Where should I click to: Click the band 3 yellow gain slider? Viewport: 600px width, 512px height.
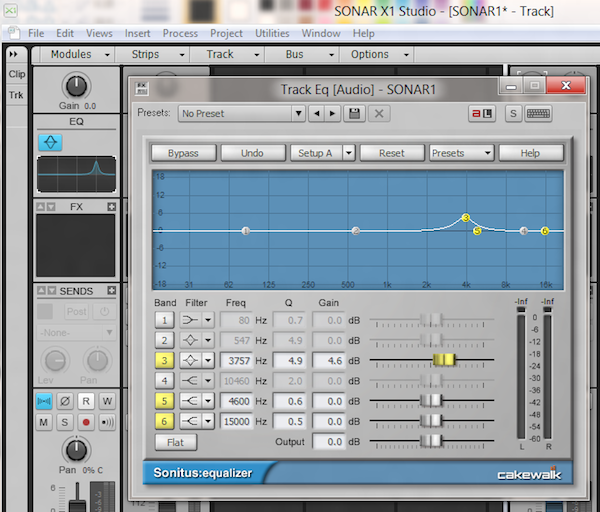(x=444, y=360)
